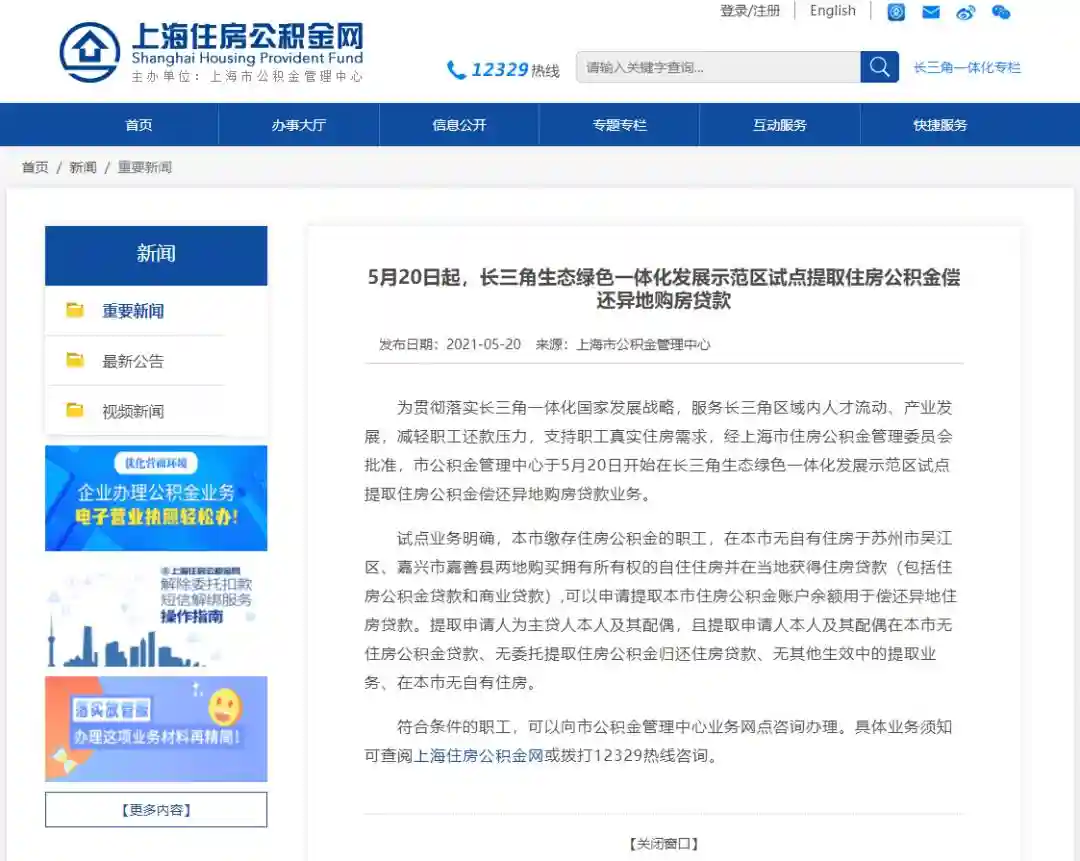Open the Weibo icon link
1080x861 pixels.
965,12
